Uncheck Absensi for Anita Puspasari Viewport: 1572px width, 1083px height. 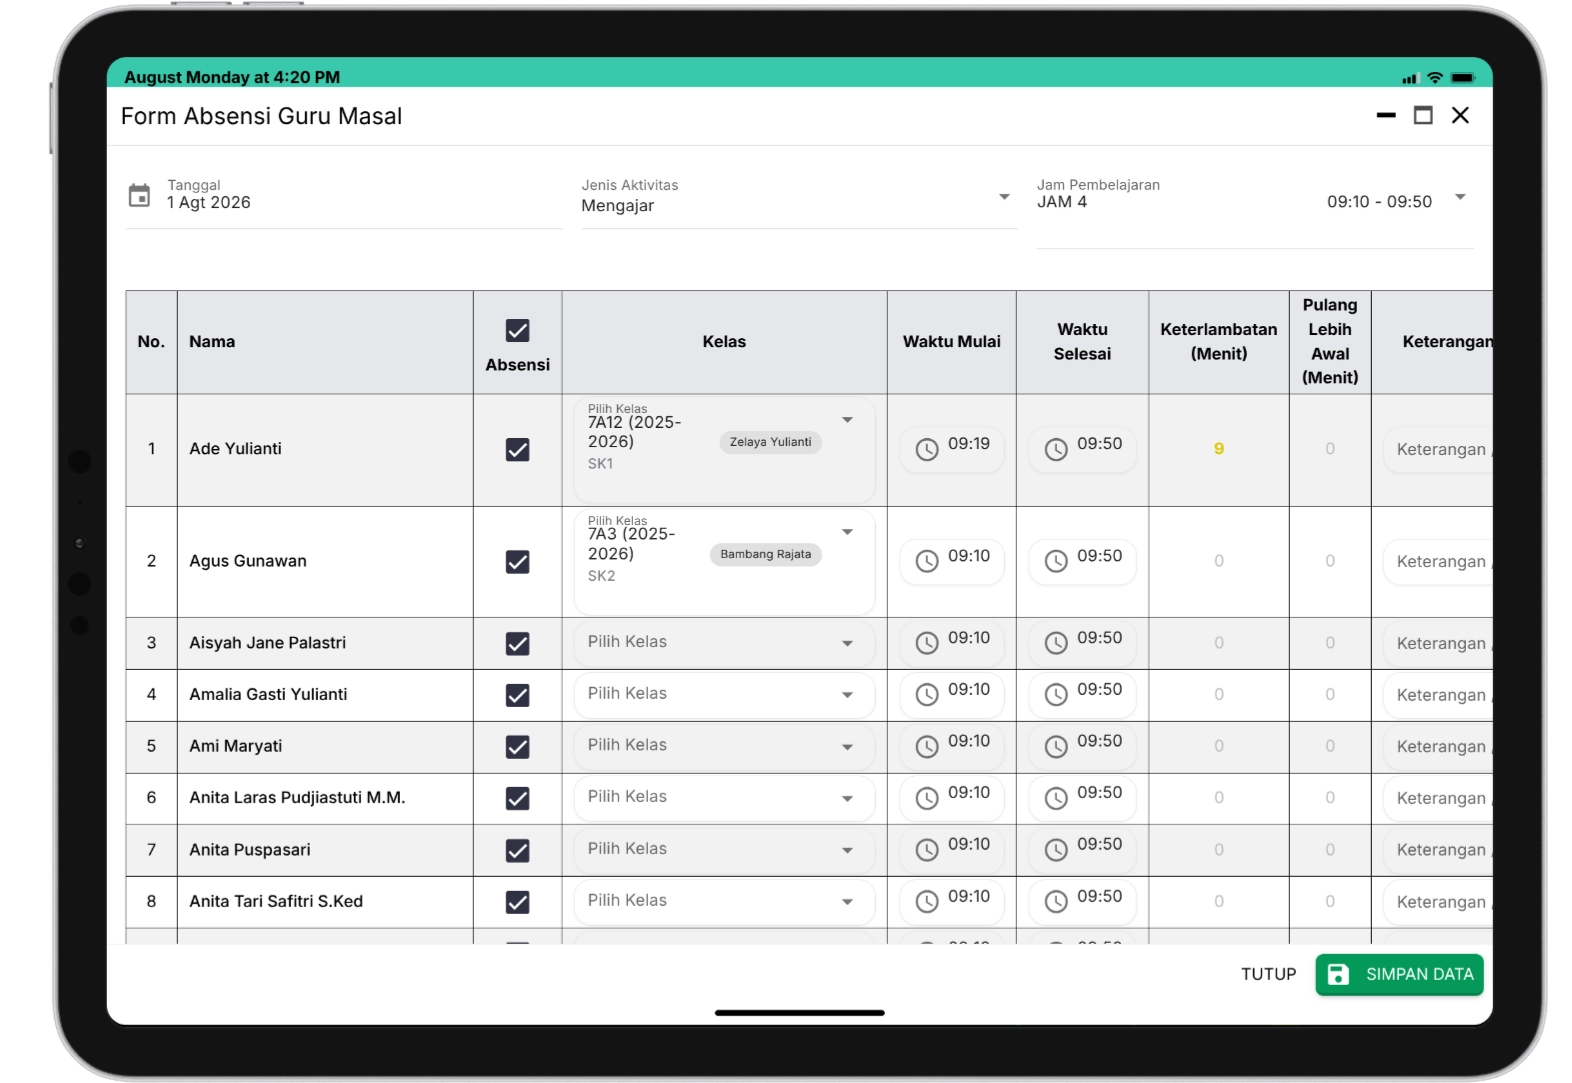[517, 851]
